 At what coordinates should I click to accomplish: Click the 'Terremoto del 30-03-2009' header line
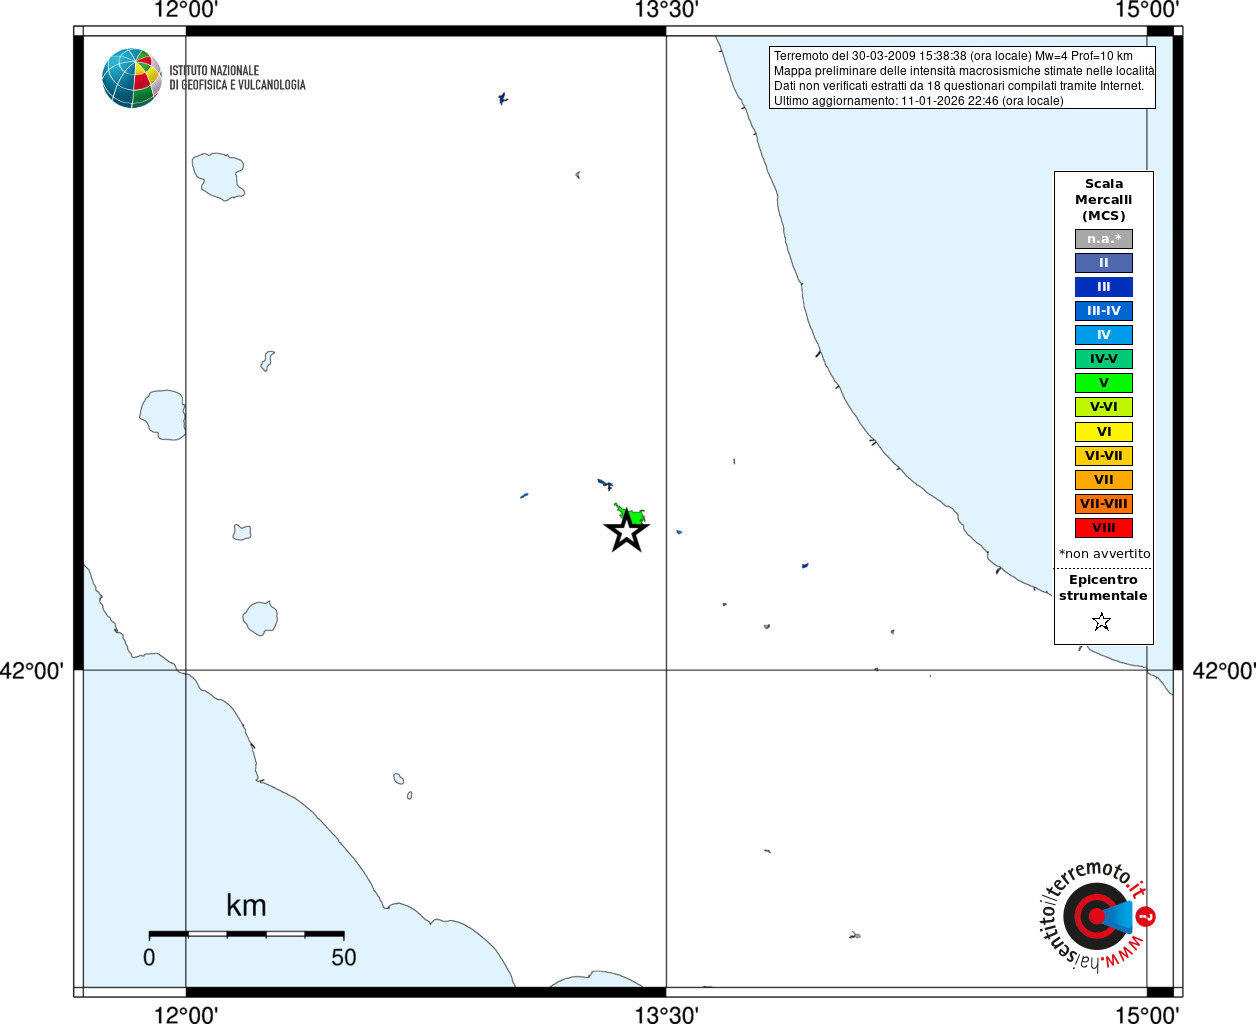click(953, 56)
